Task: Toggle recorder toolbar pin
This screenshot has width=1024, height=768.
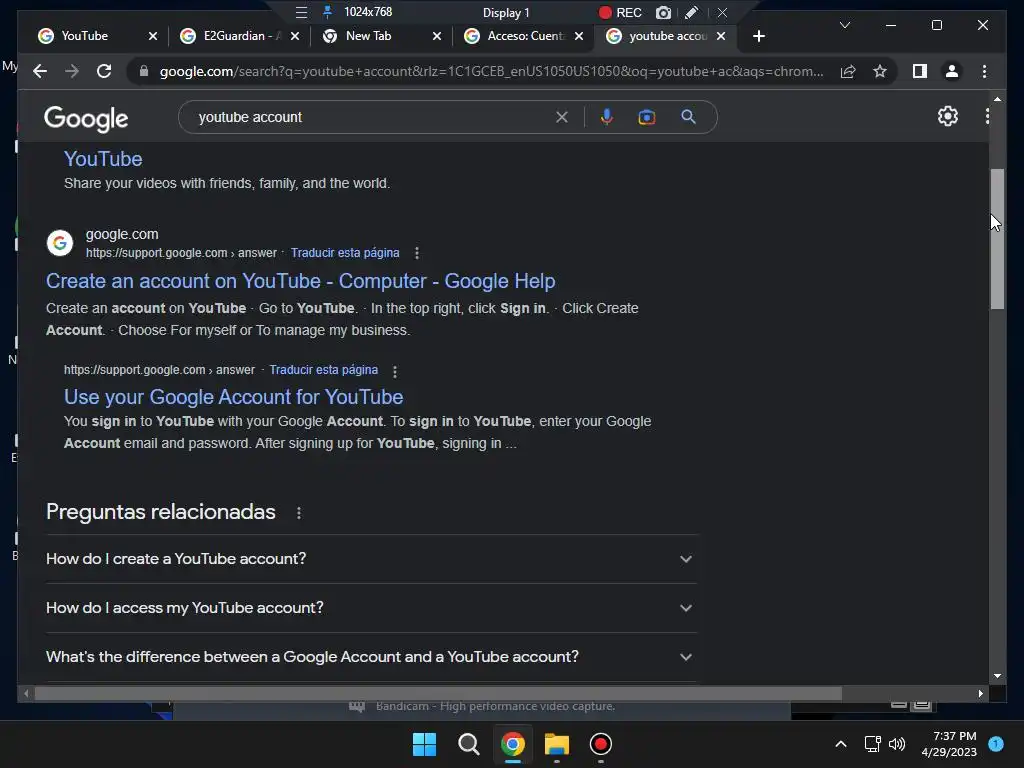Action: [x=327, y=12]
